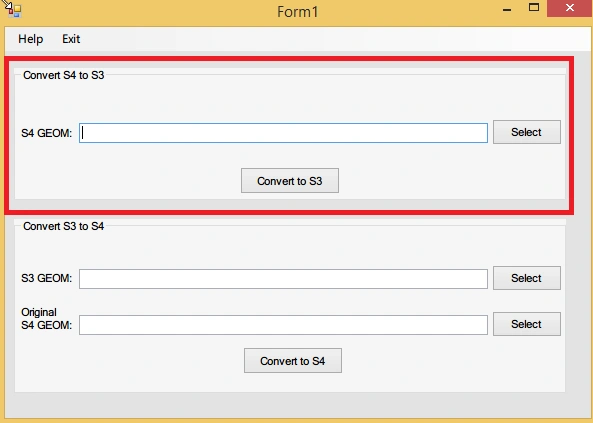Click Select button beside S3 GEOM field
The height and width of the screenshot is (423, 593).
[527, 278]
